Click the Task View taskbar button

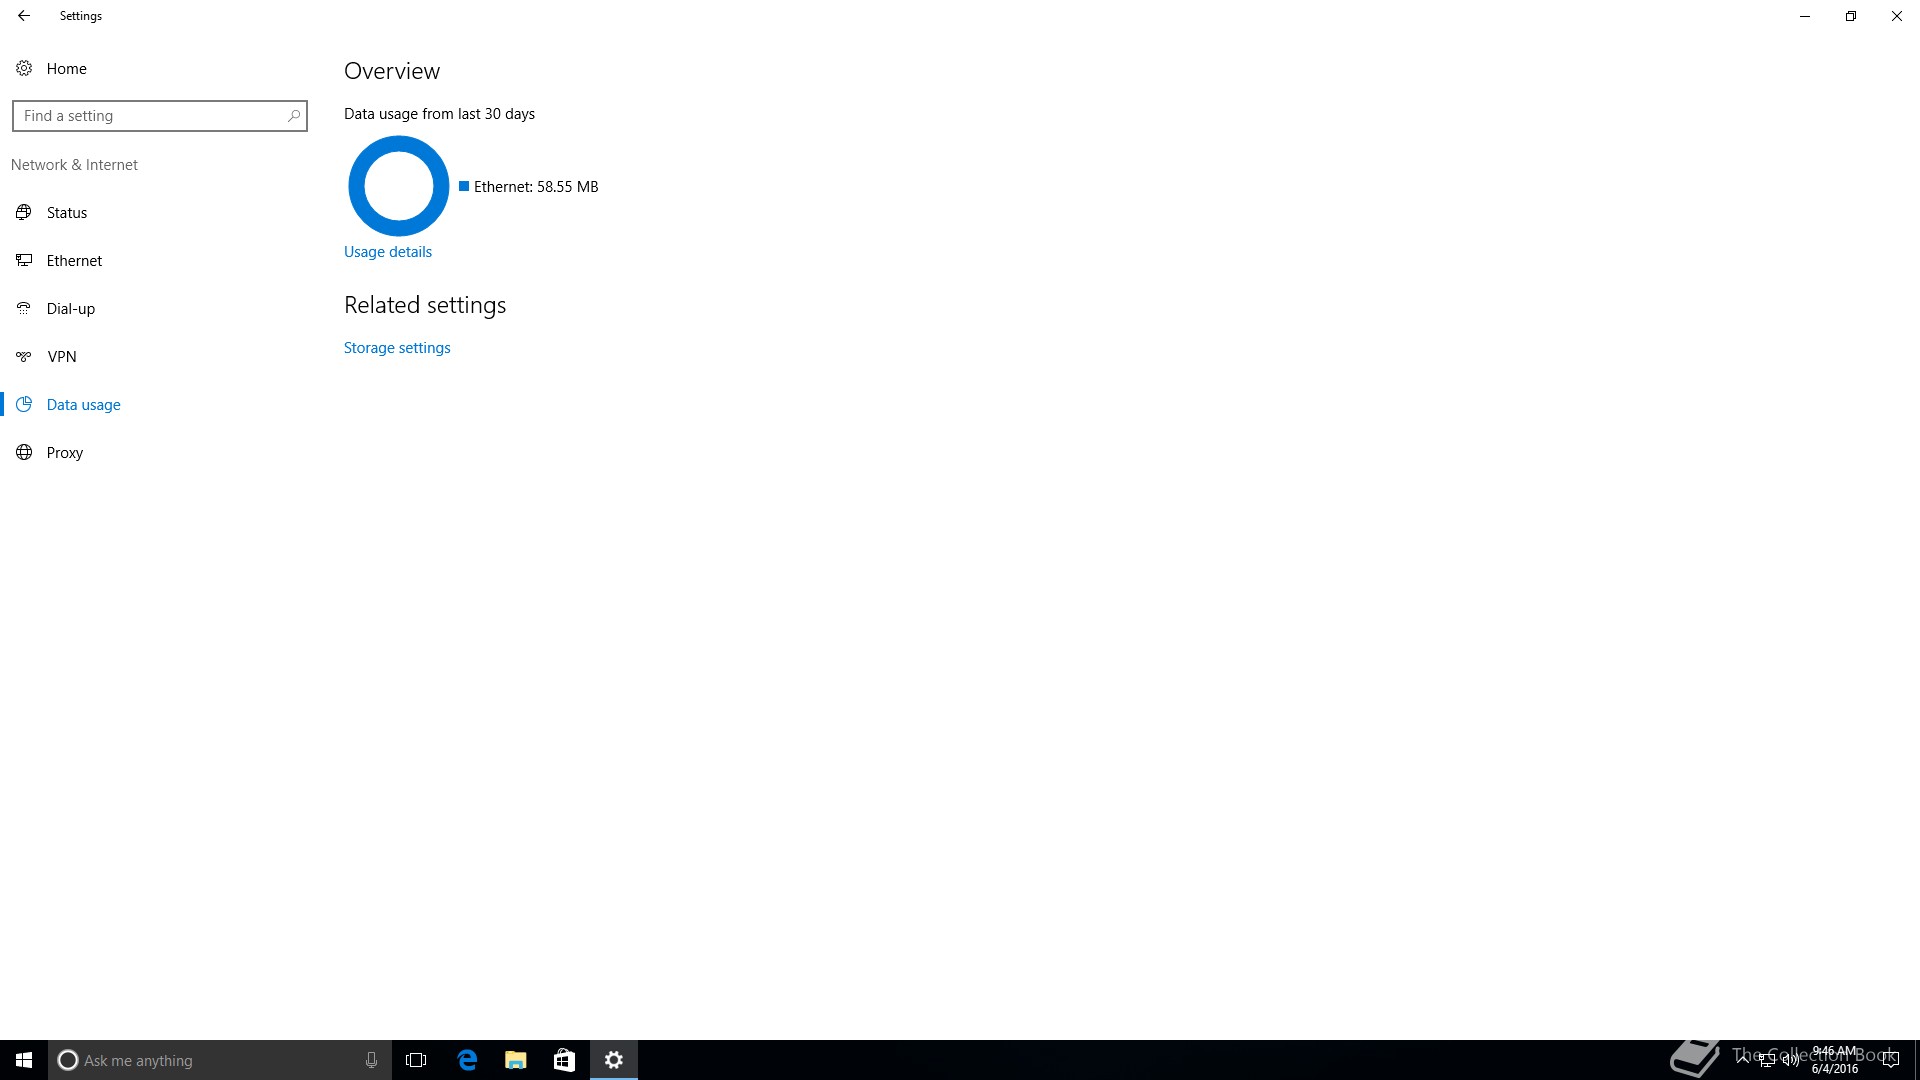click(x=416, y=1060)
